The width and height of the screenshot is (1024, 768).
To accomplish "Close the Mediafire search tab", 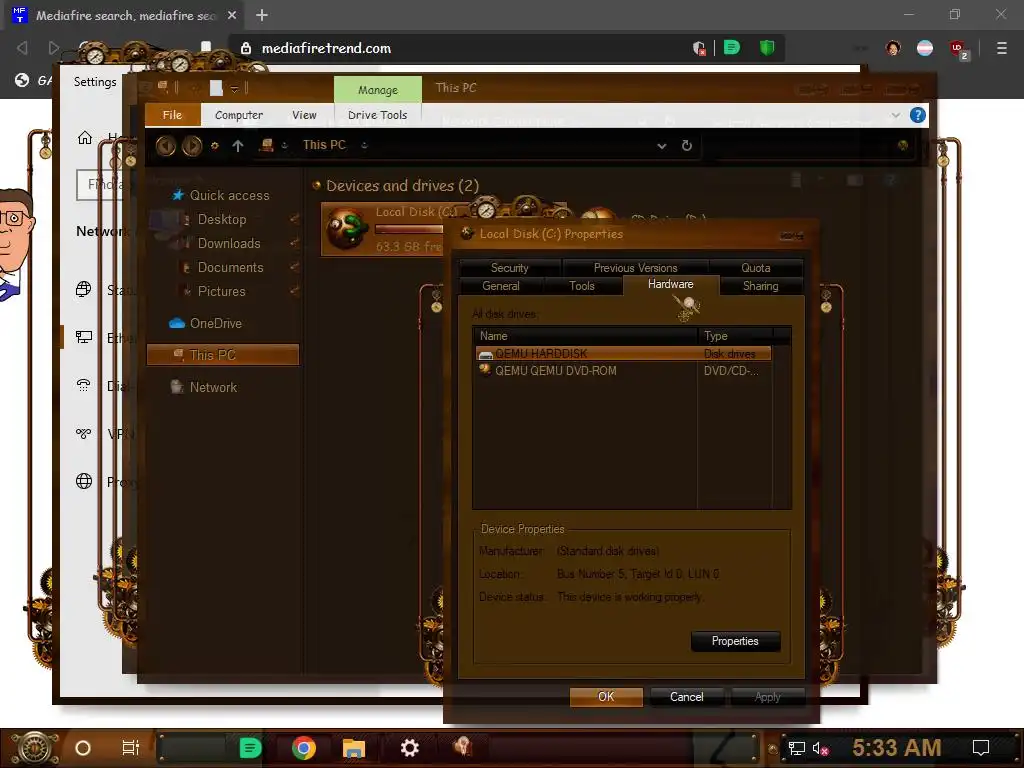I will pos(232,15).
